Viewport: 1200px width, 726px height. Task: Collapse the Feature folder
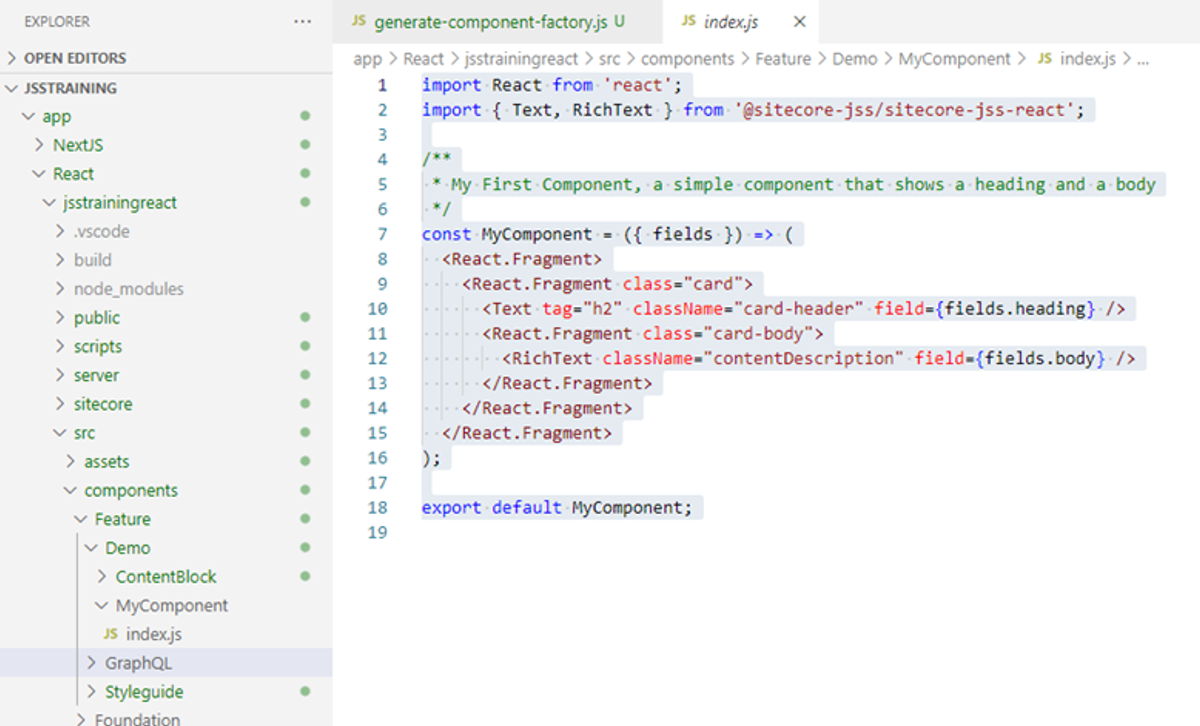click(x=82, y=519)
